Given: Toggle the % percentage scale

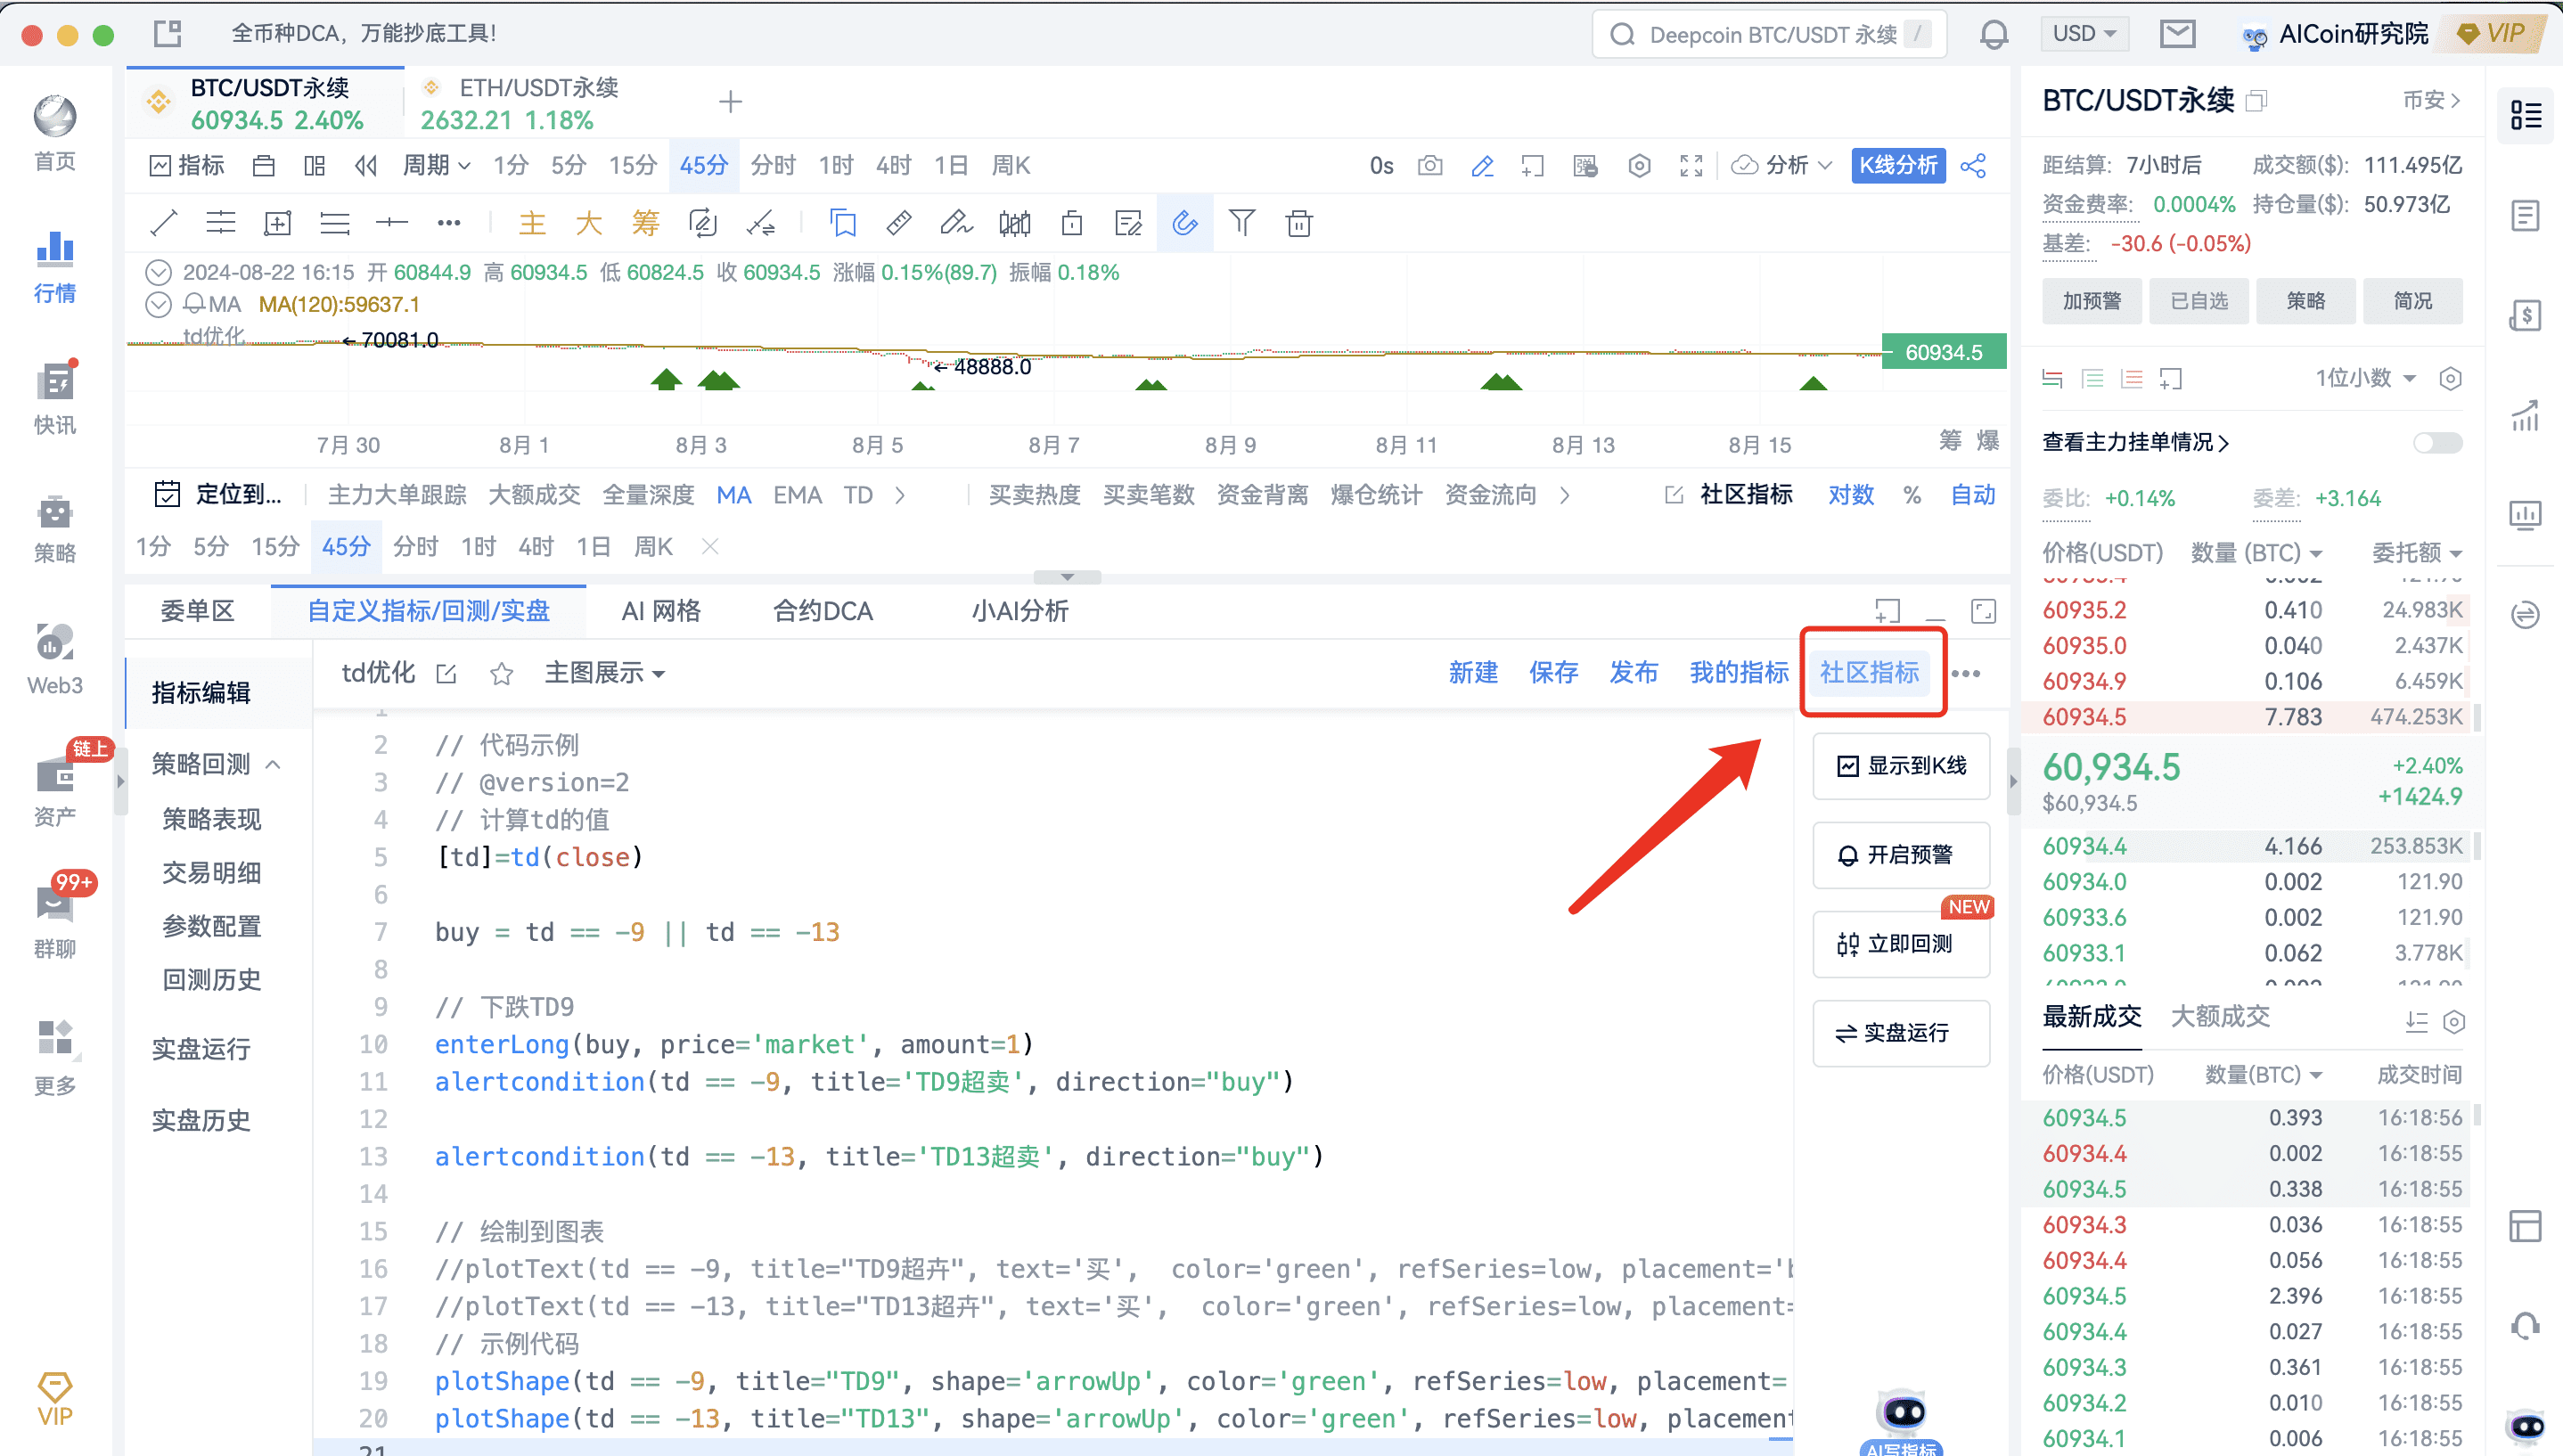Looking at the screenshot, I should point(1912,495).
